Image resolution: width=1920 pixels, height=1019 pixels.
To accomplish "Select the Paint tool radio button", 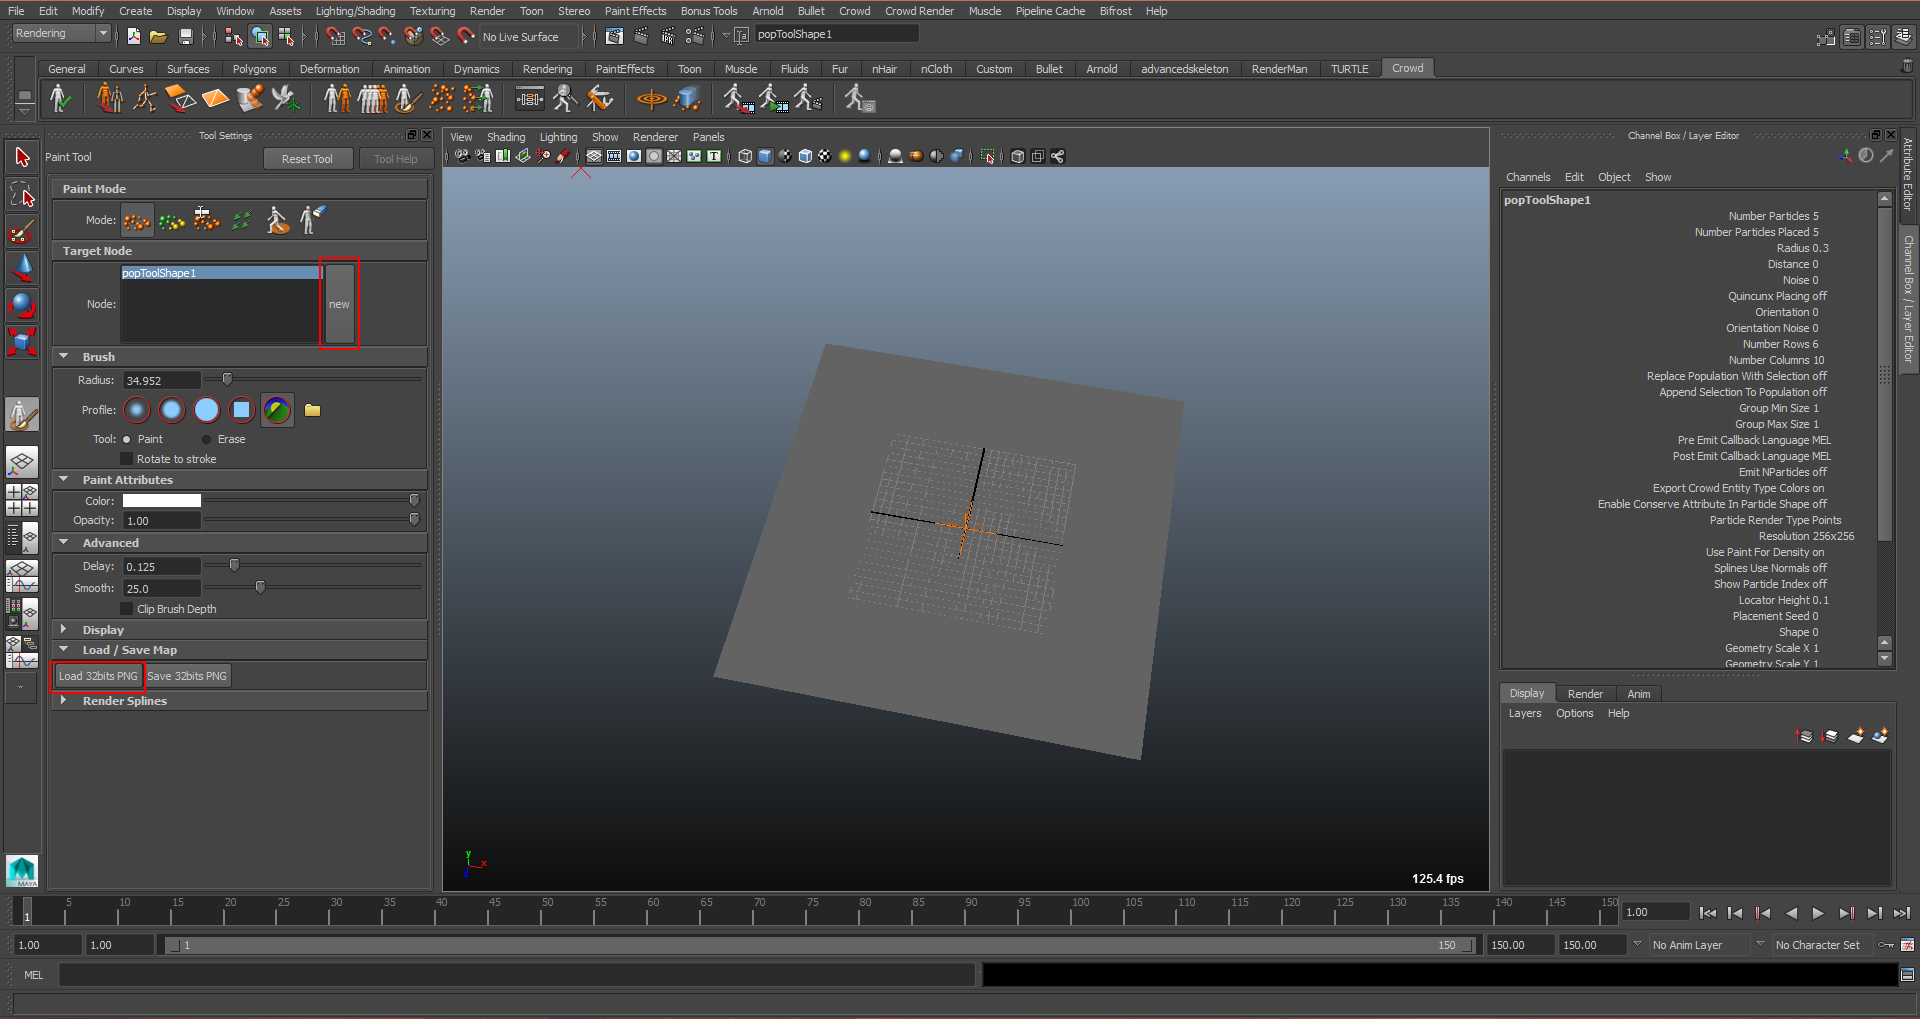I will point(127,440).
